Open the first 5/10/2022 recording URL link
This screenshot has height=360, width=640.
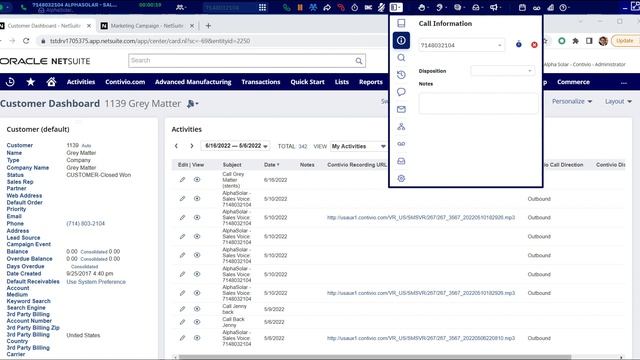[x=421, y=218]
